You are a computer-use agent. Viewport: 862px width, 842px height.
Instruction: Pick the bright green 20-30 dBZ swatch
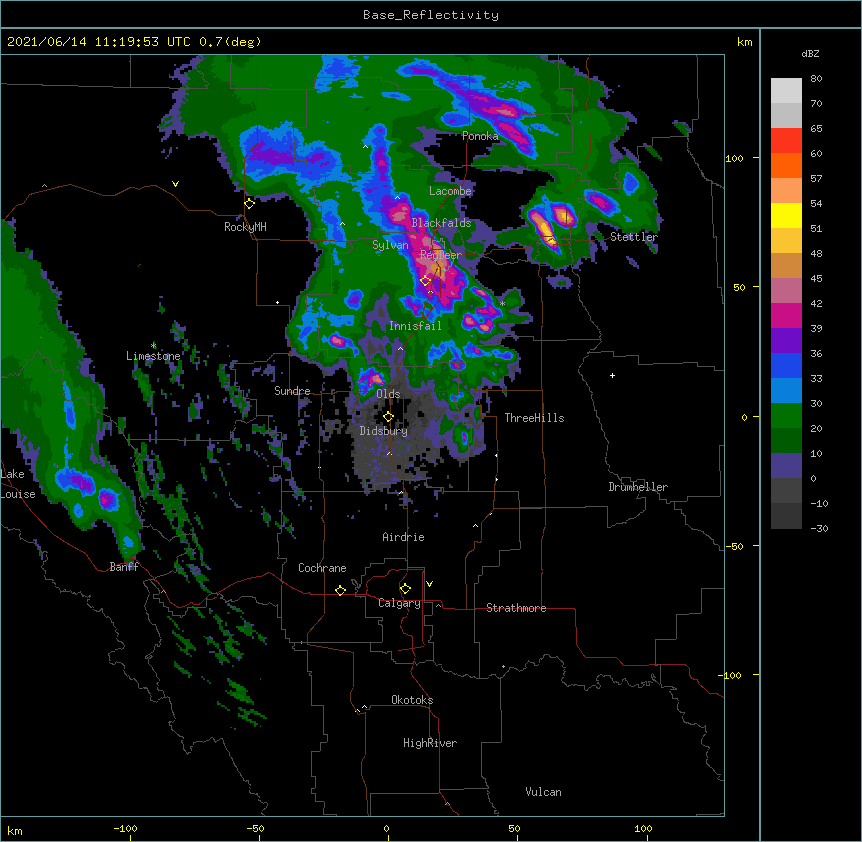click(x=786, y=416)
